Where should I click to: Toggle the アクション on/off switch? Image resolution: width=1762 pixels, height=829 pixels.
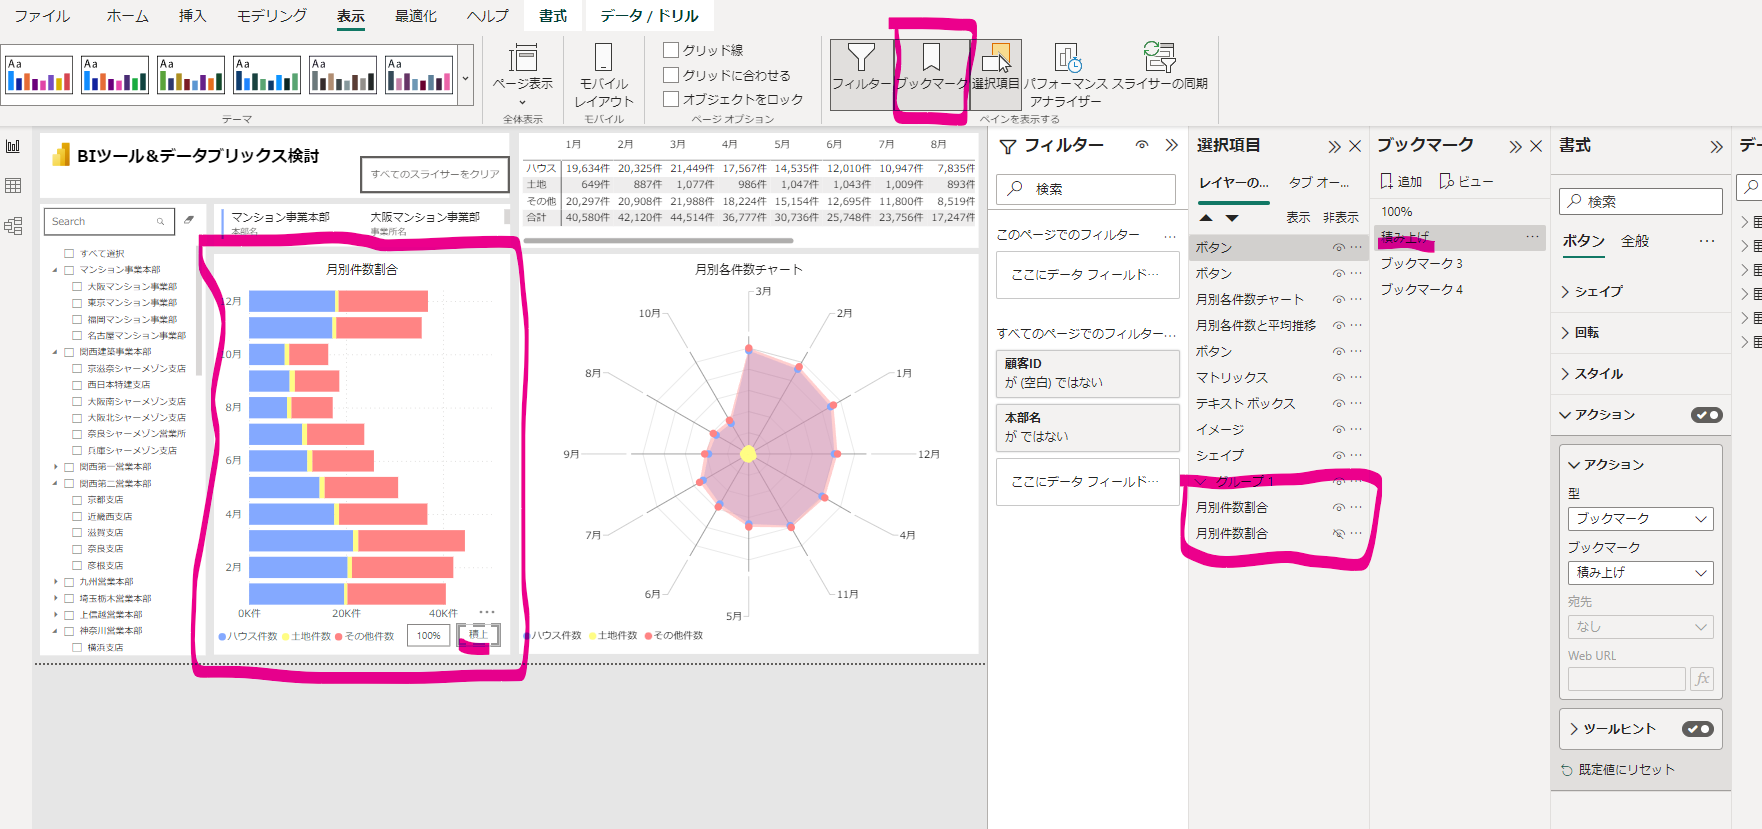(1706, 415)
